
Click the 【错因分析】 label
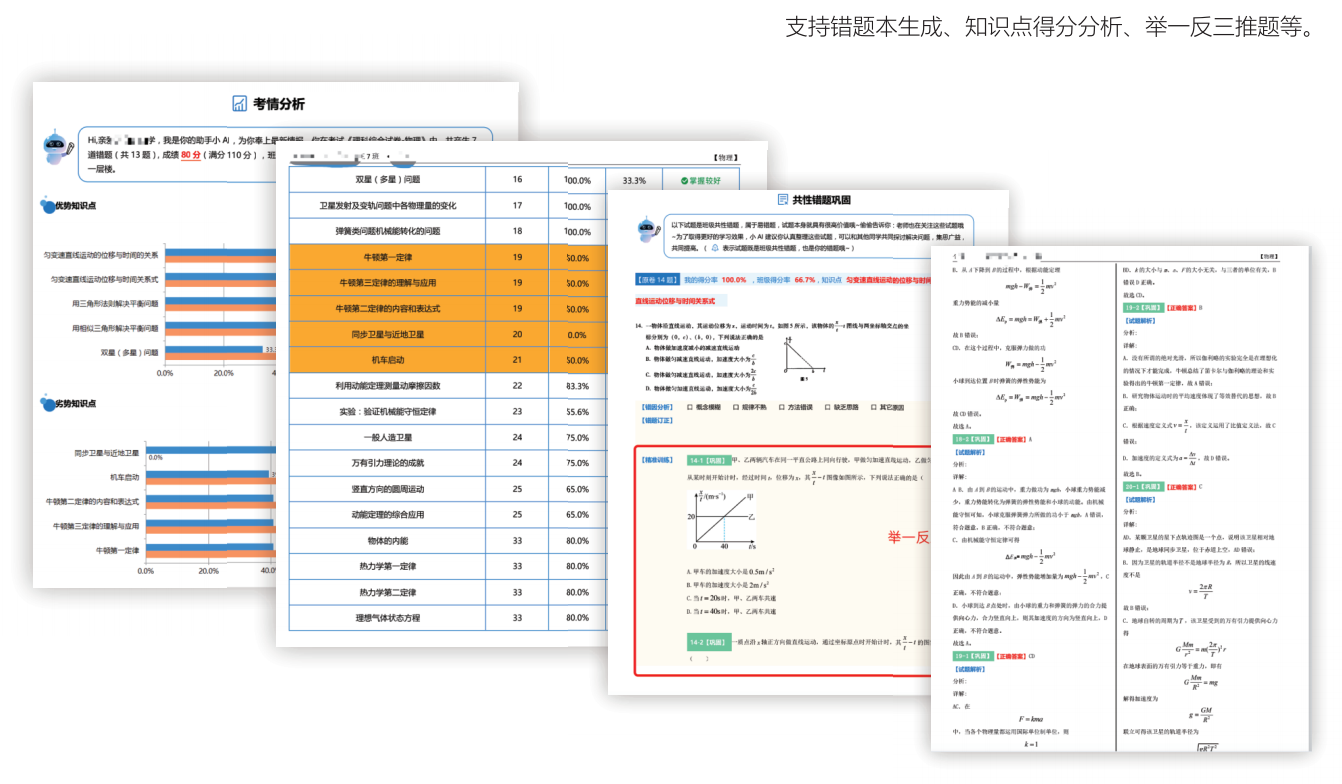(x=658, y=407)
